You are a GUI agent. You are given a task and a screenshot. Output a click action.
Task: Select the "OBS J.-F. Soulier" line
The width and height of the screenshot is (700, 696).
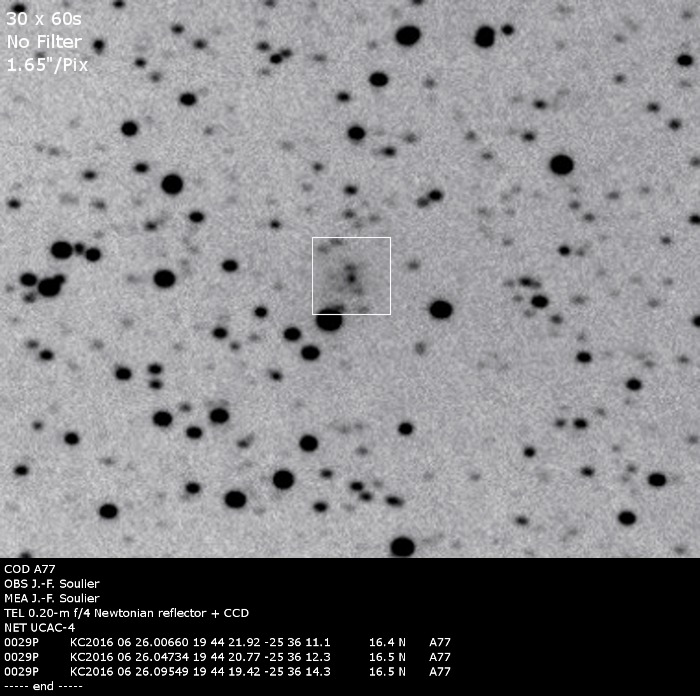pyautogui.click(x=52, y=583)
